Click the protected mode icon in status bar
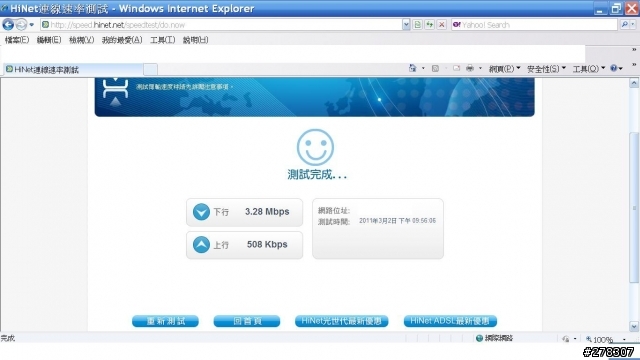 click(x=565, y=339)
